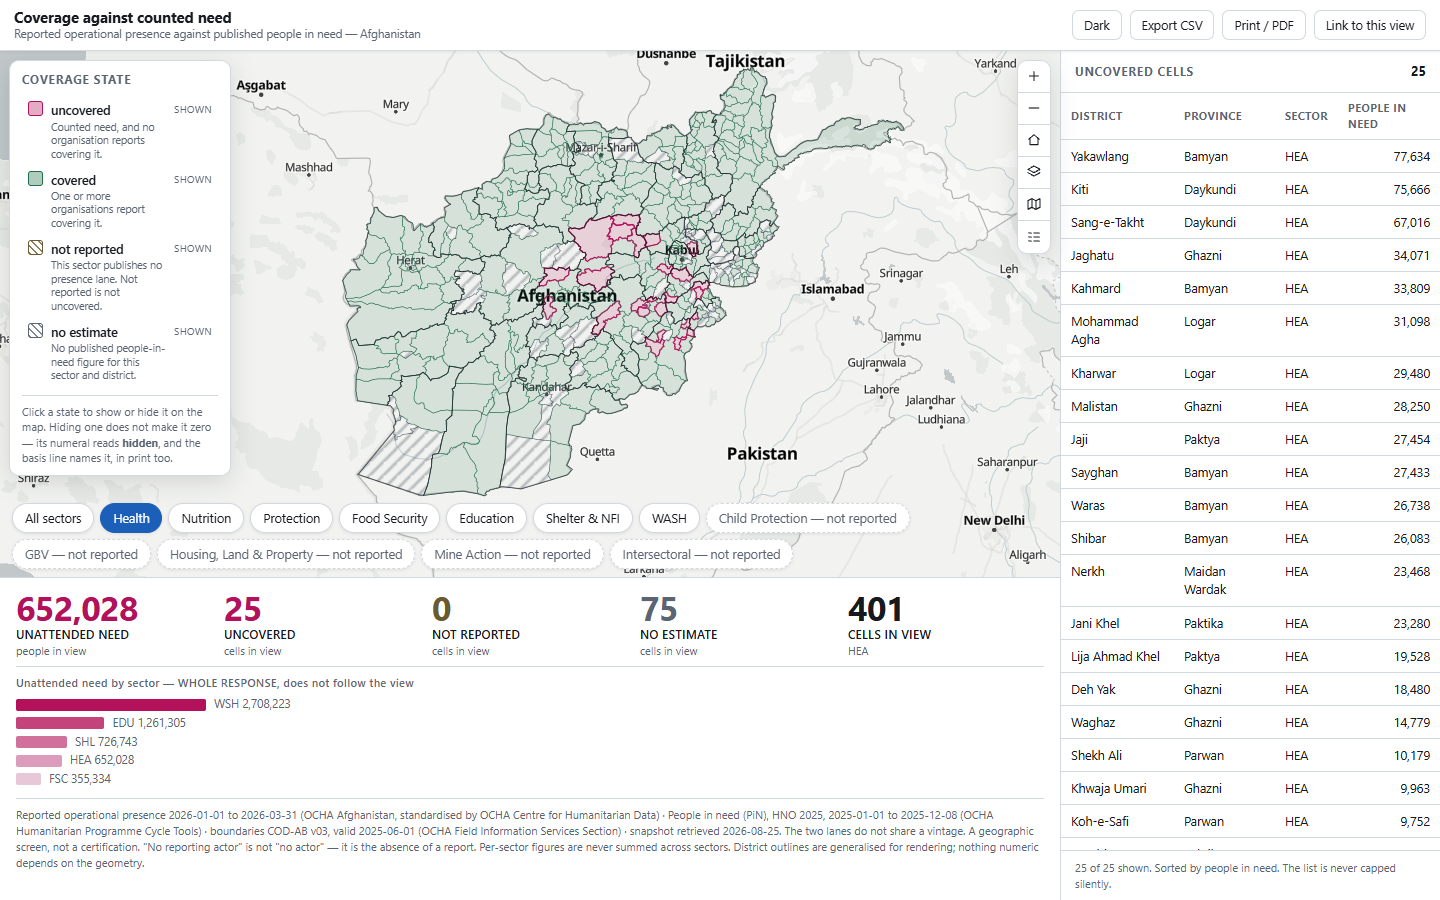The height and width of the screenshot is (900, 1440).
Task: Select the Shelter & NFI filter
Action: click(582, 518)
